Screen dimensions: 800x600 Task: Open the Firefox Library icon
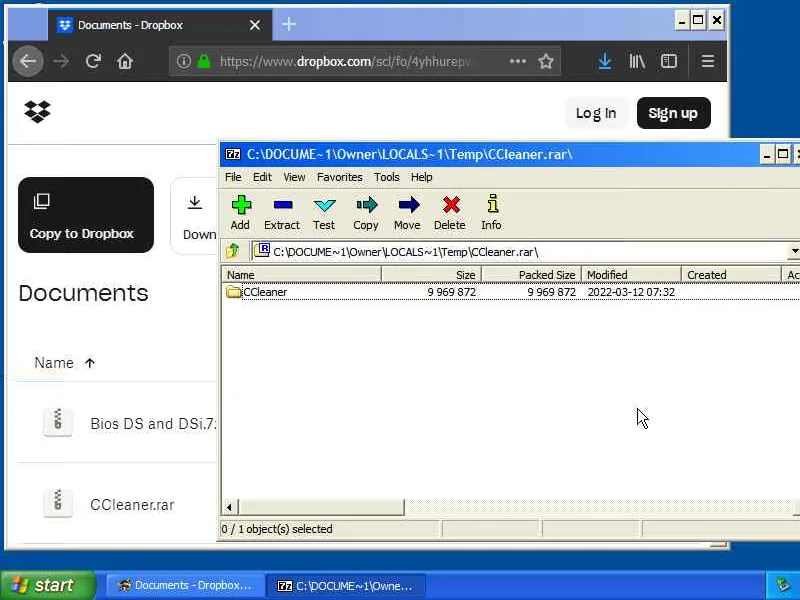tap(637, 62)
